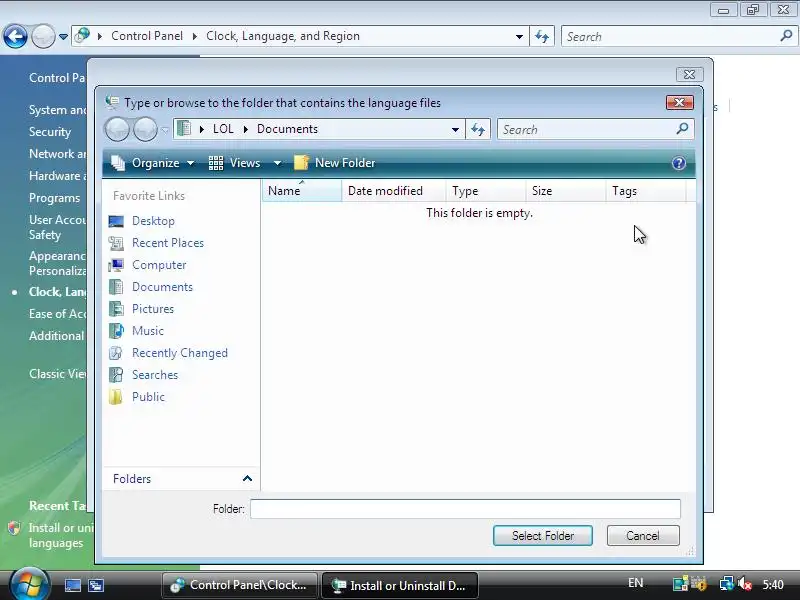Click the arrow between LOL and Documents
800x600 pixels.
pyautogui.click(x=246, y=129)
